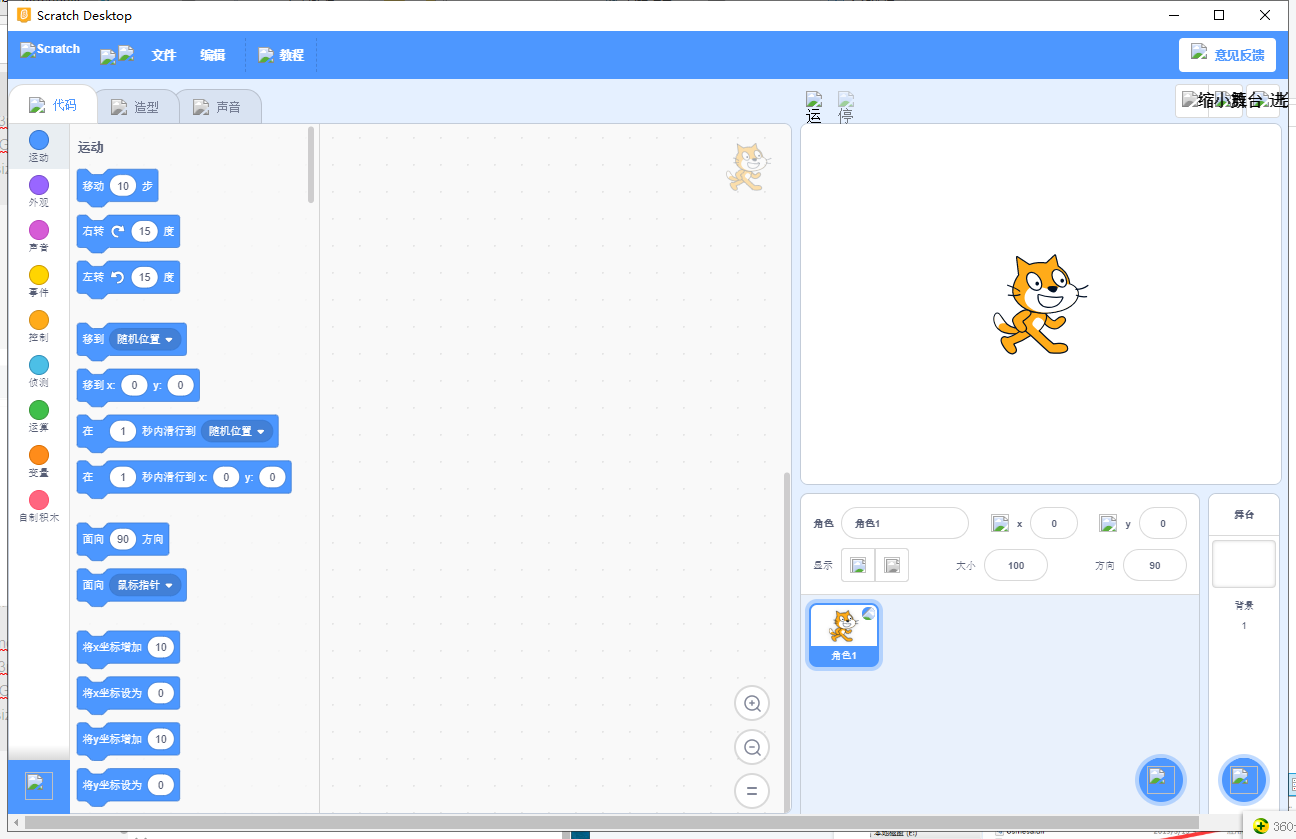Click the Scratch logo in the menu bar

coord(50,49)
